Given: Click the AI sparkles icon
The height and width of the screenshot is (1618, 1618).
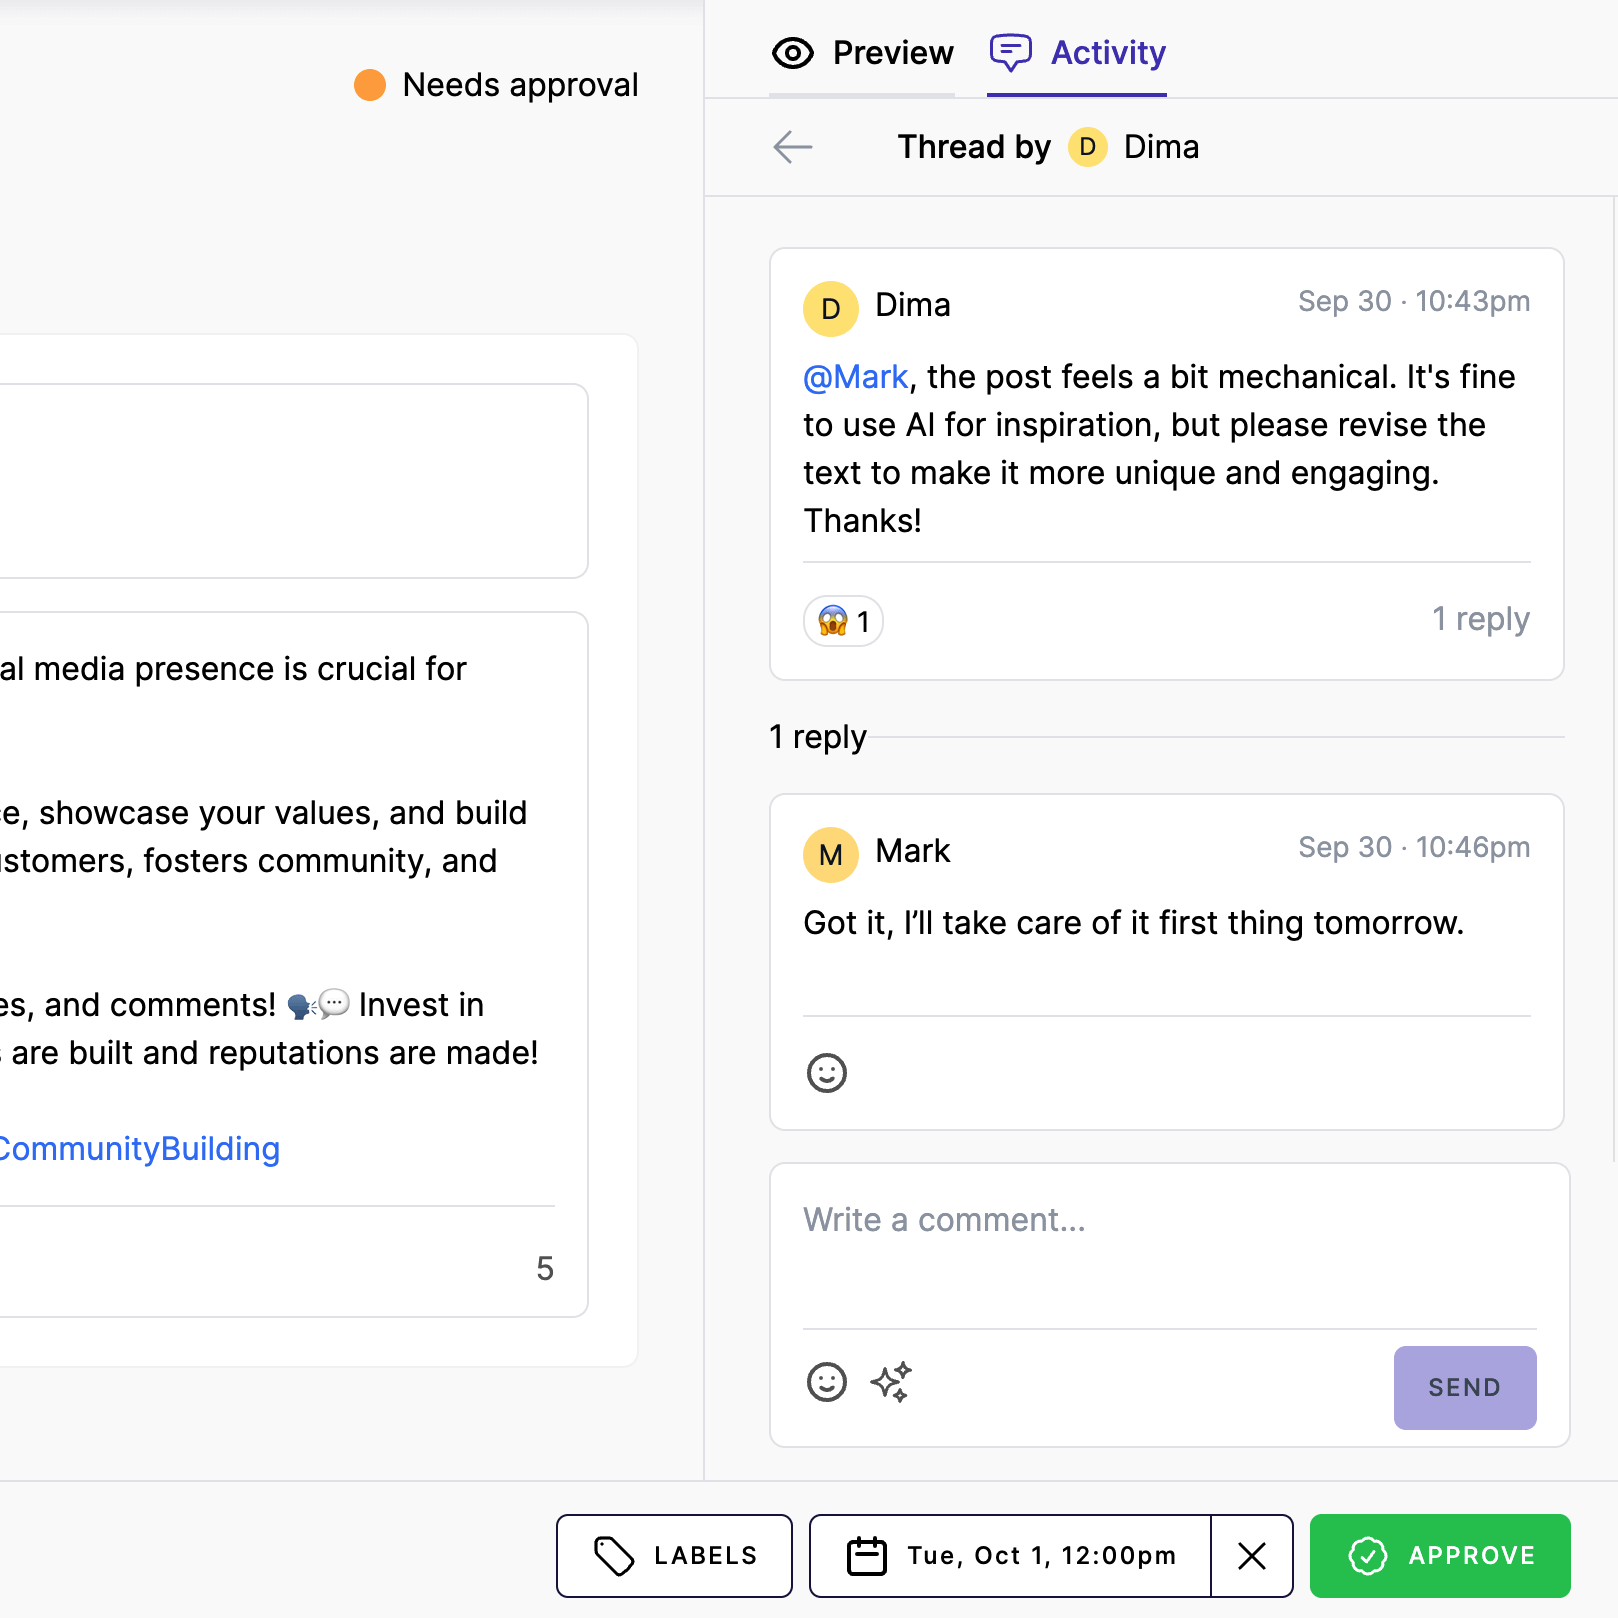Looking at the screenshot, I should coord(891,1382).
